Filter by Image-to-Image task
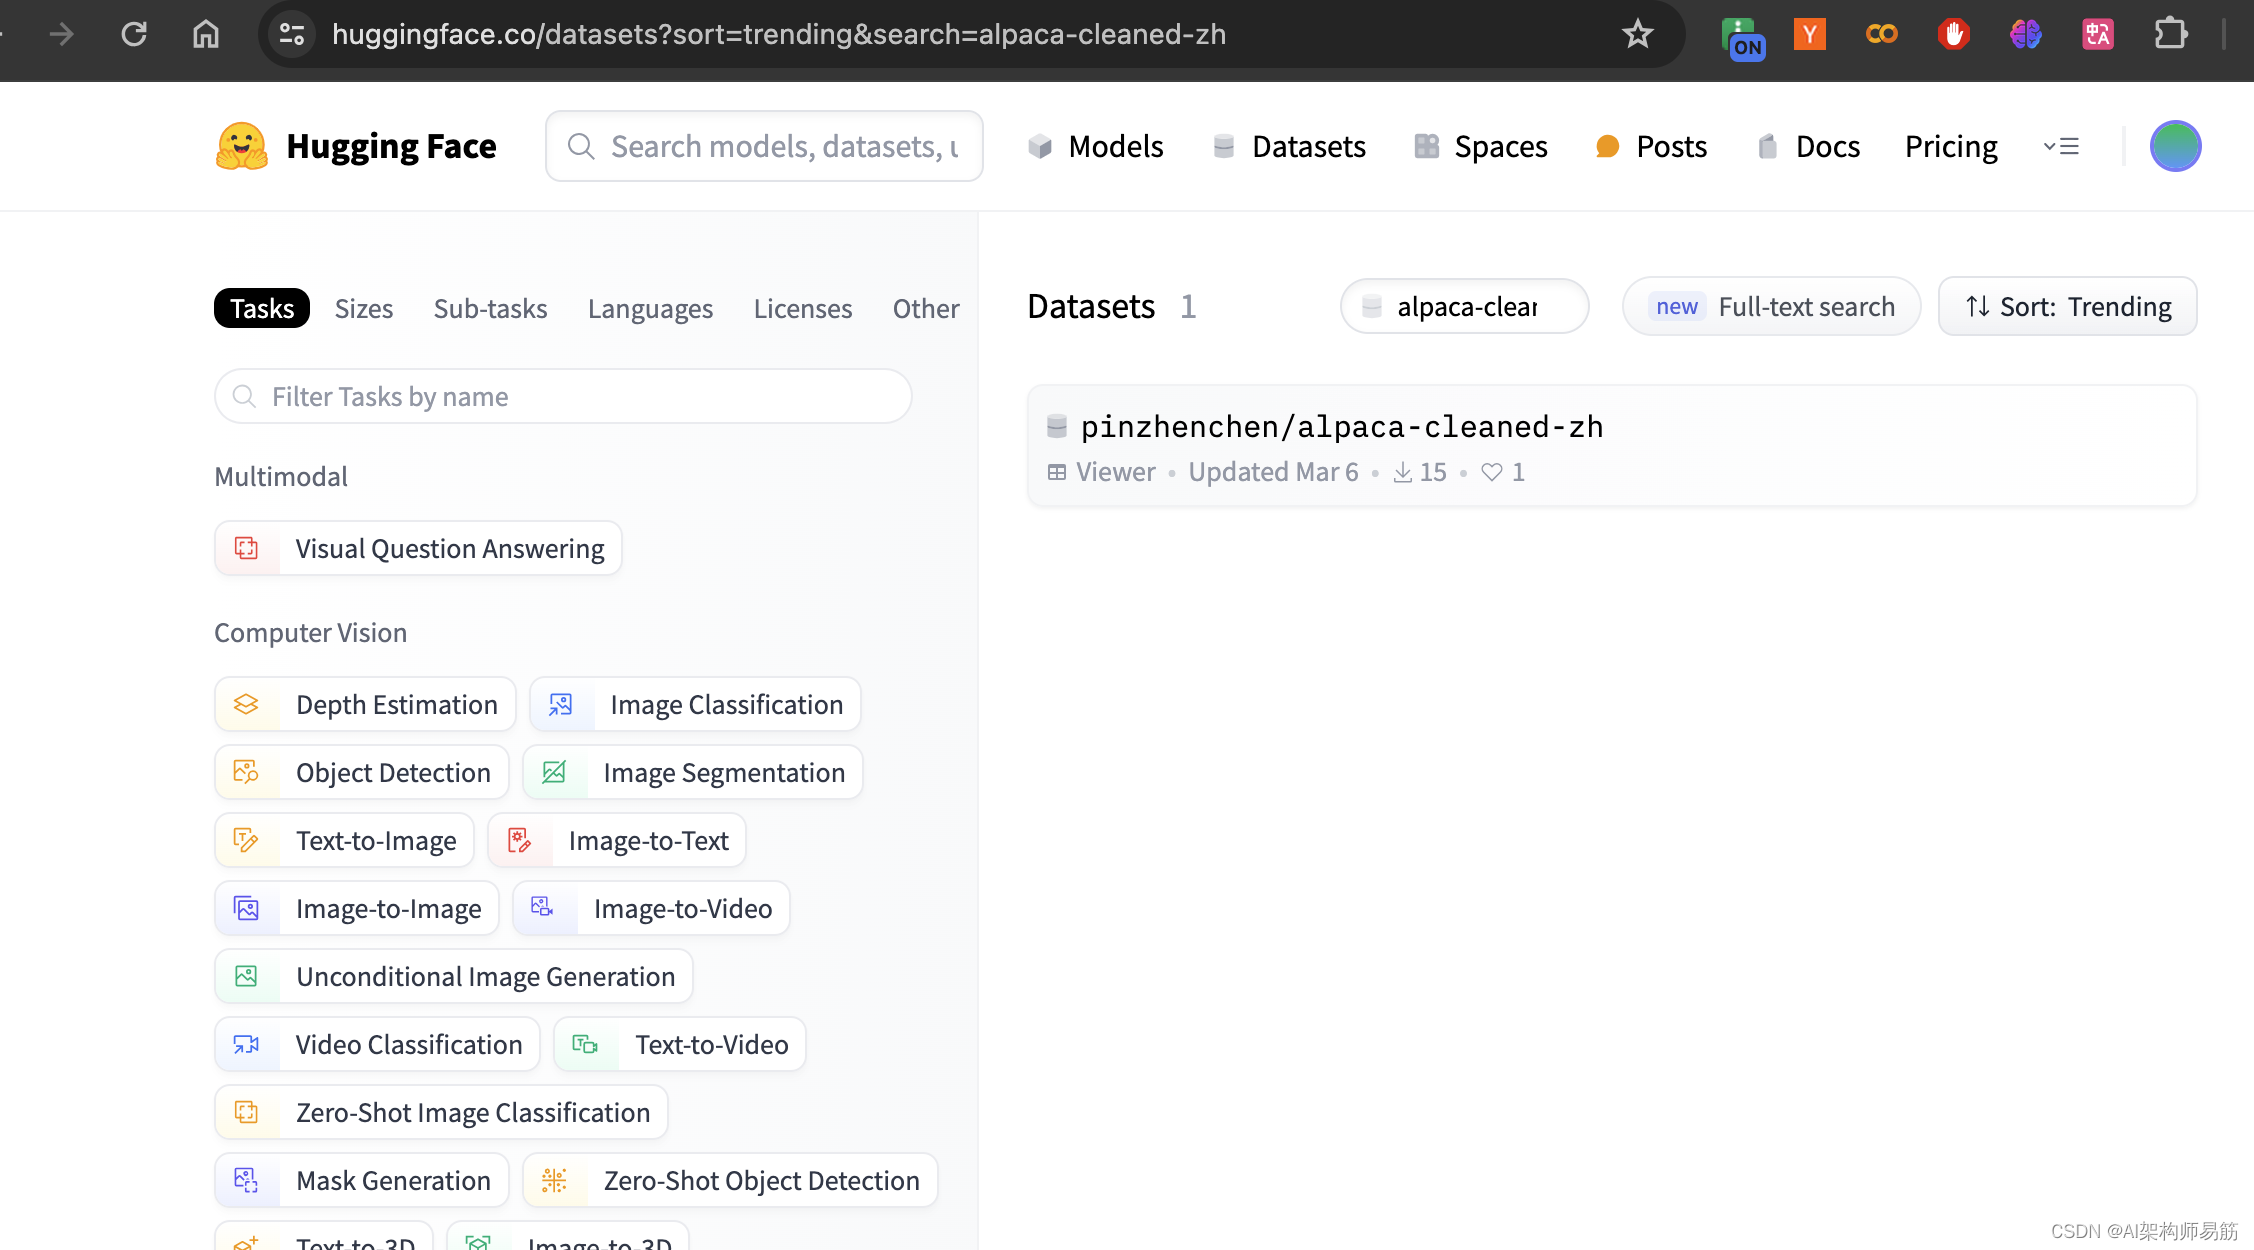 [x=357, y=908]
